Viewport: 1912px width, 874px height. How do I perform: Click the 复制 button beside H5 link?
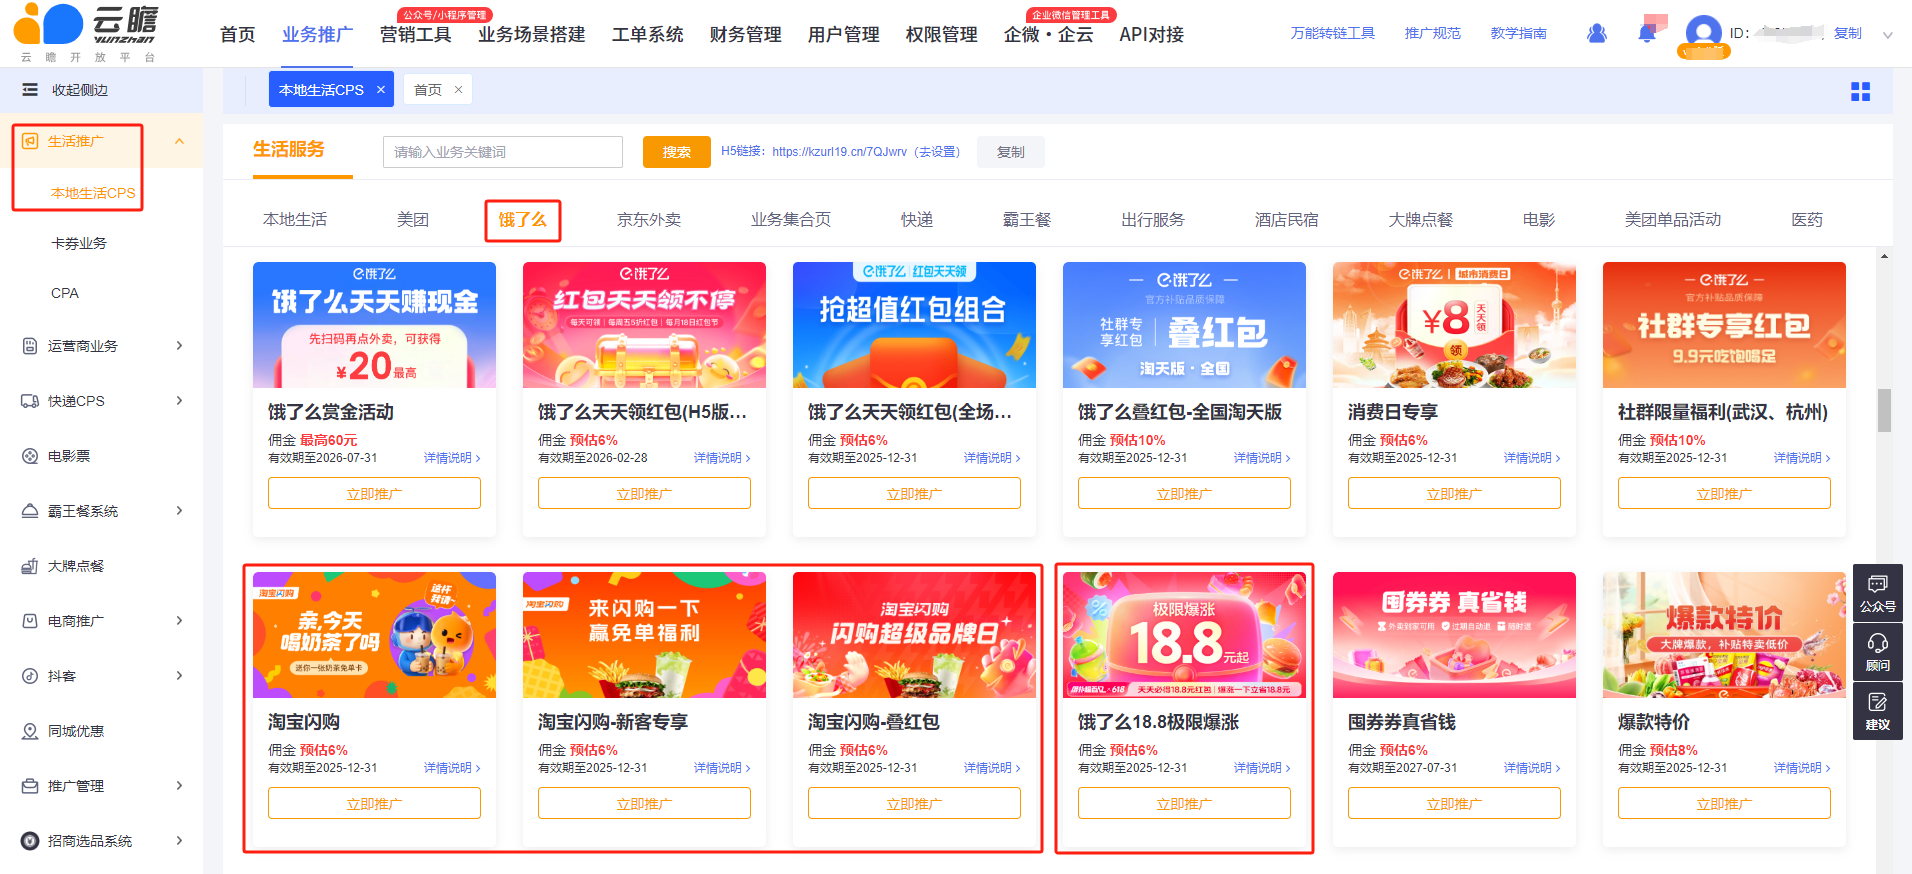tap(1010, 152)
